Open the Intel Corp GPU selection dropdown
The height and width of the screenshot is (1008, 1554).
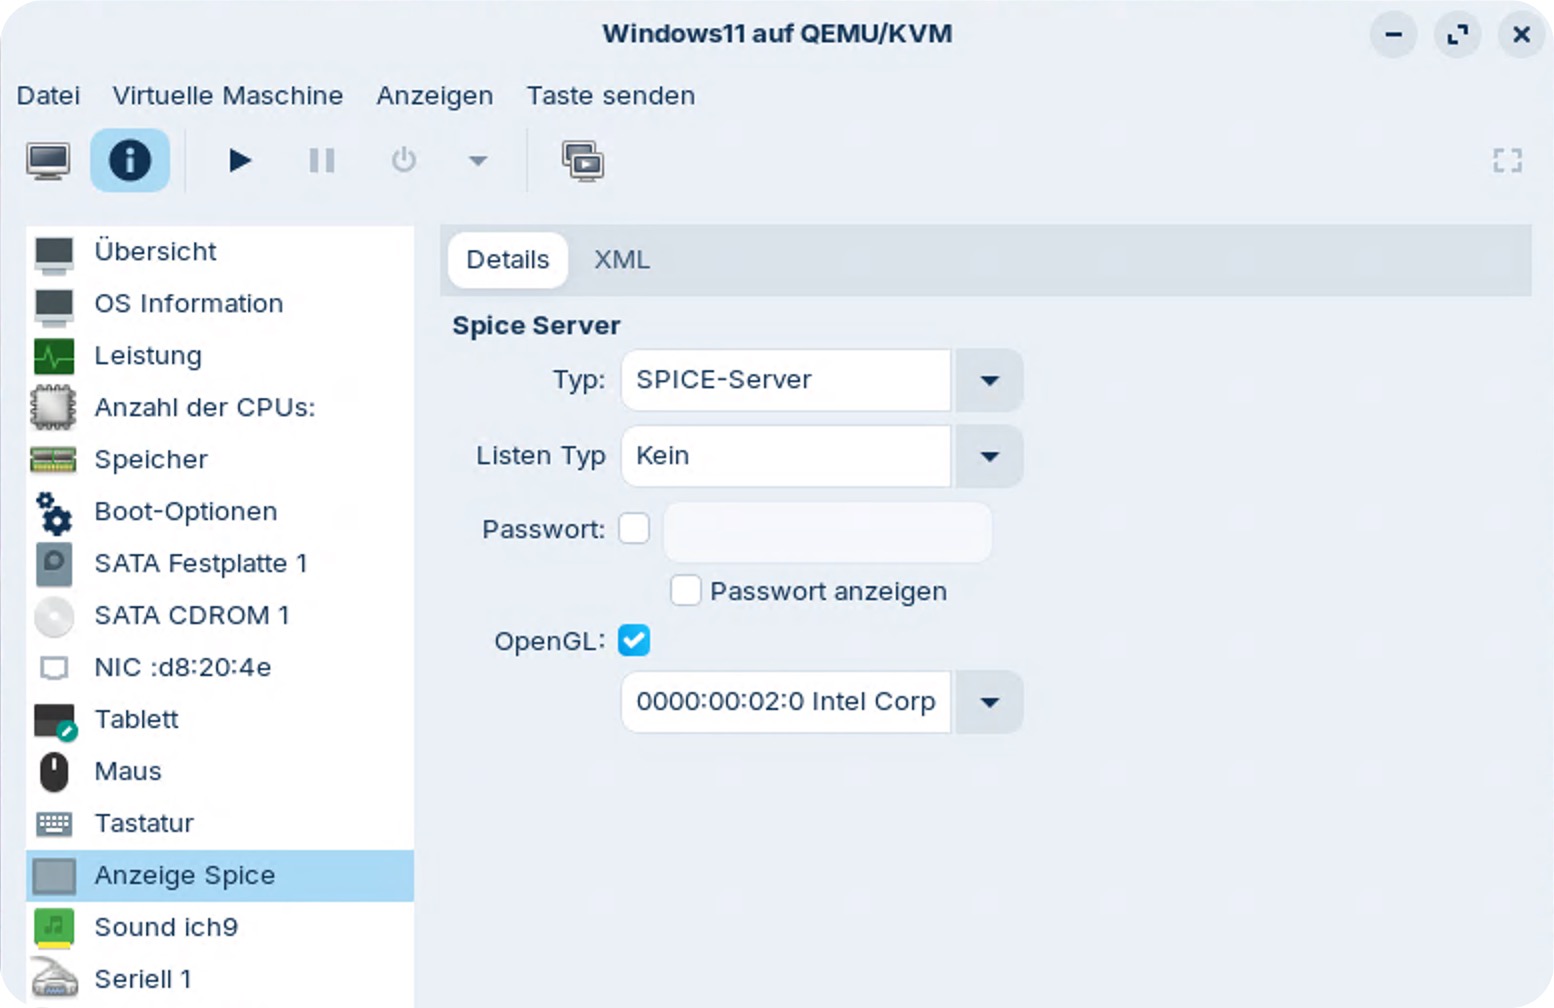(989, 702)
